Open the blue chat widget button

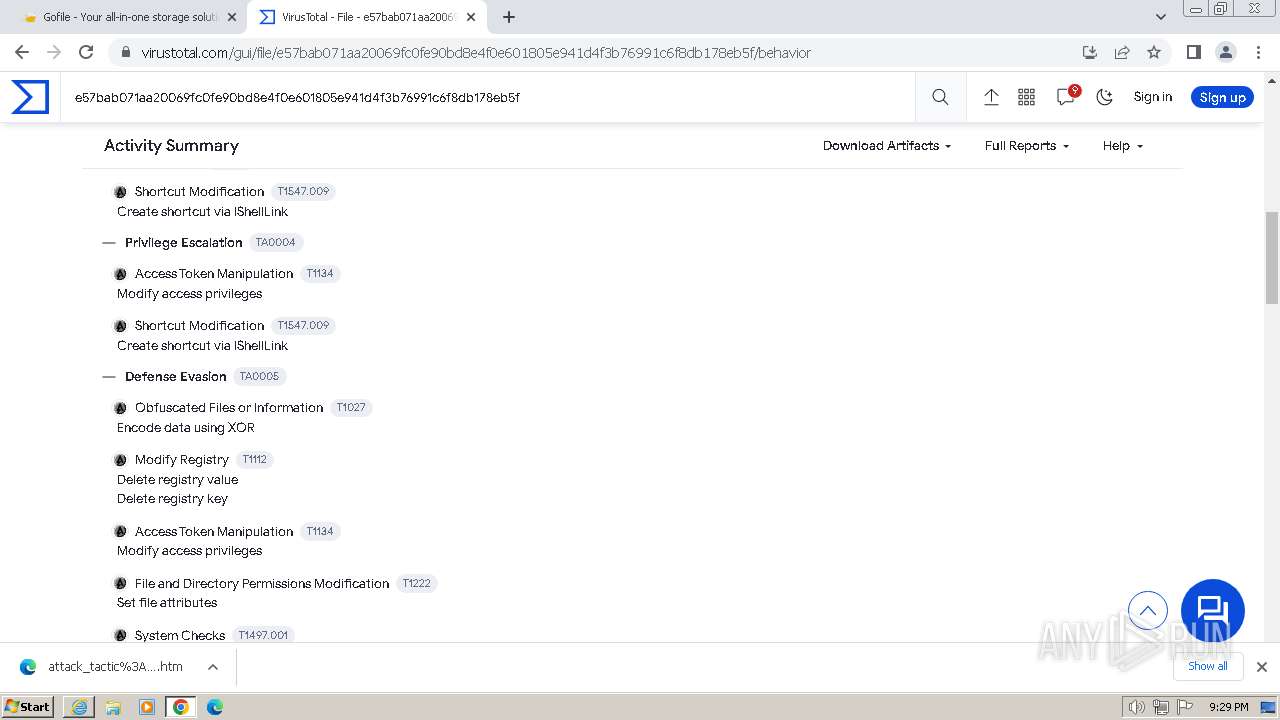(1213, 611)
